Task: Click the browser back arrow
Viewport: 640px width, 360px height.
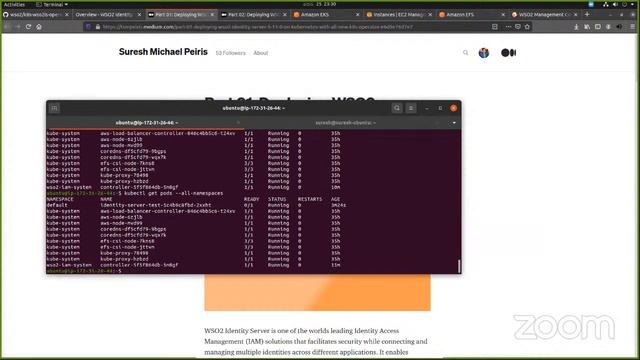Action: (x=7, y=27)
